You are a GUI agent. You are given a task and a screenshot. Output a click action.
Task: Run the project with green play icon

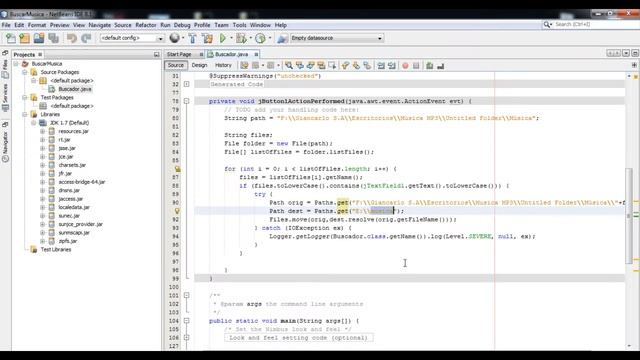tap(223, 38)
